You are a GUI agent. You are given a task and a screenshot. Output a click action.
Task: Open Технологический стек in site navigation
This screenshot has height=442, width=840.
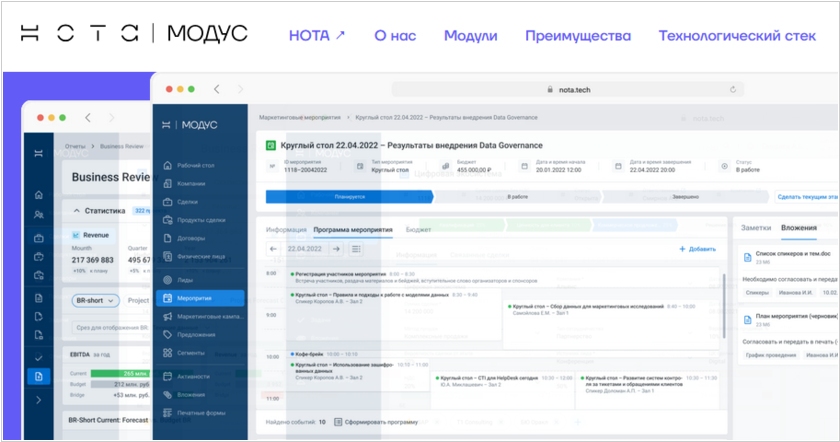(x=737, y=36)
